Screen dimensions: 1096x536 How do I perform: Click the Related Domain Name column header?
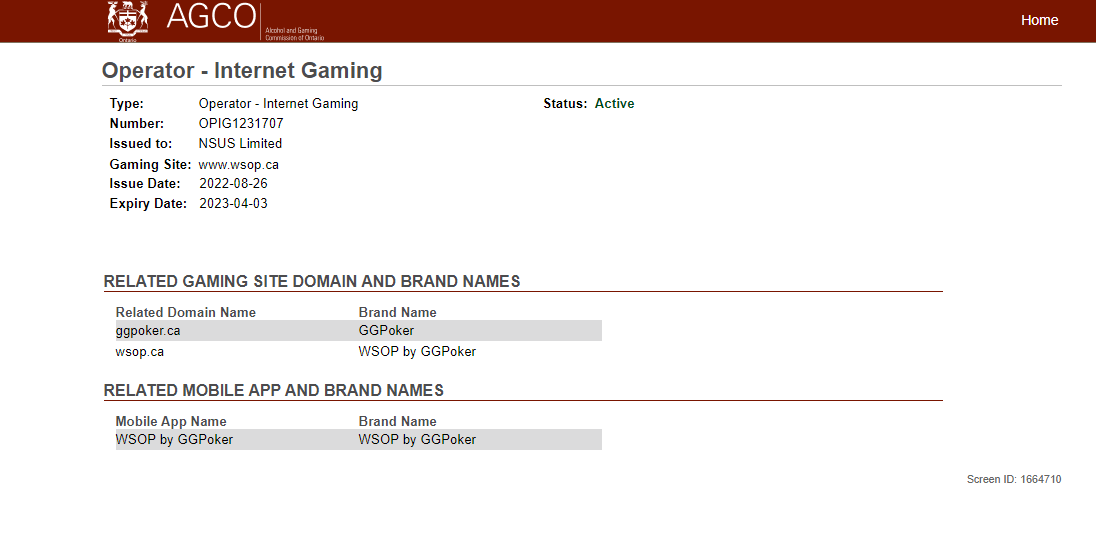point(185,312)
